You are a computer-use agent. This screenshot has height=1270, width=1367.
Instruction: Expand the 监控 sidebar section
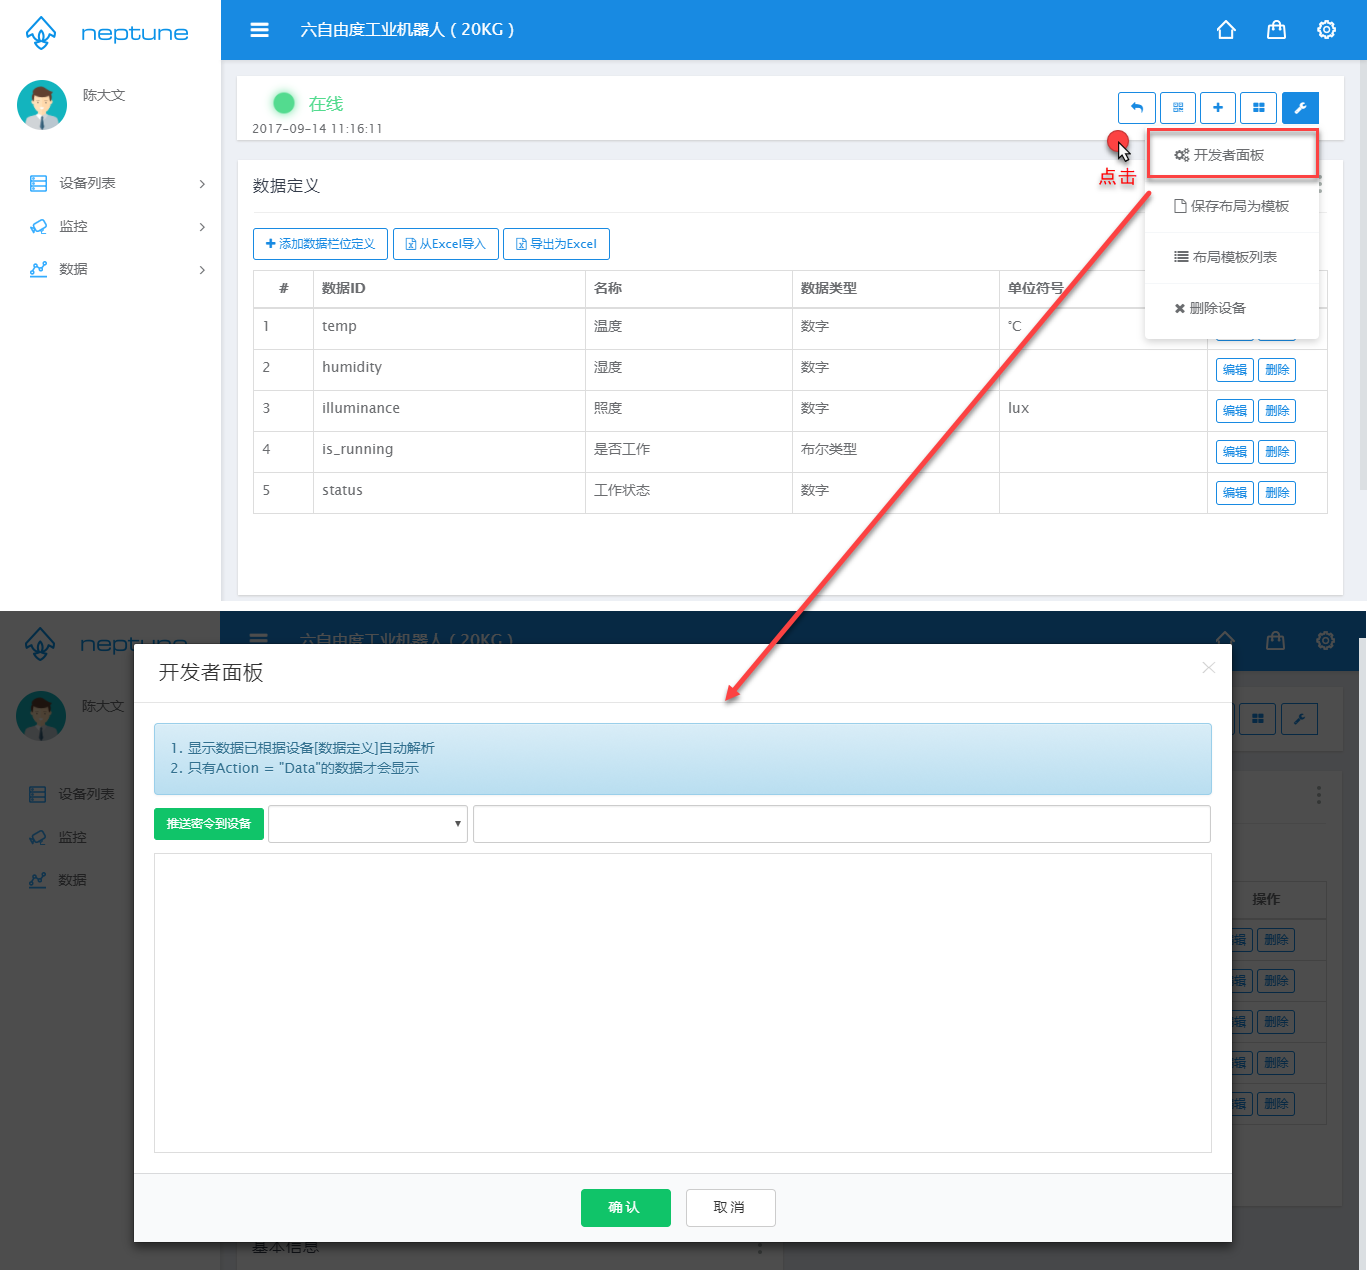click(118, 226)
